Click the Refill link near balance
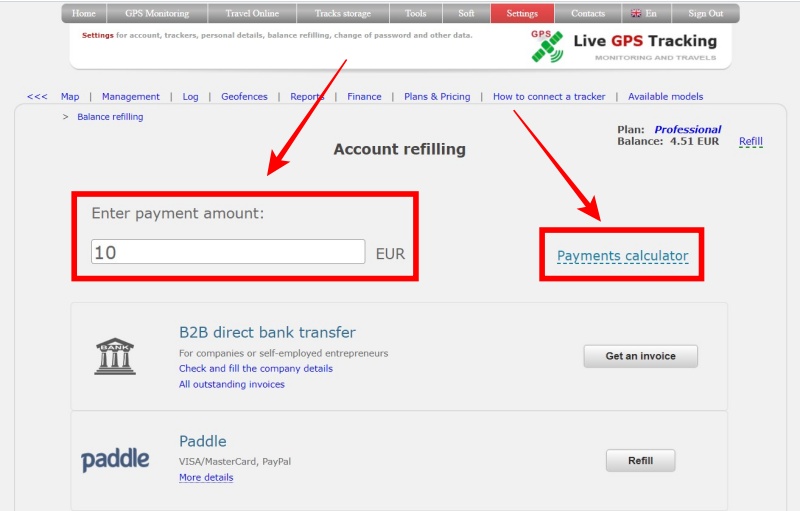The height and width of the screenshot is (511, 800). (x=750, y=142)
